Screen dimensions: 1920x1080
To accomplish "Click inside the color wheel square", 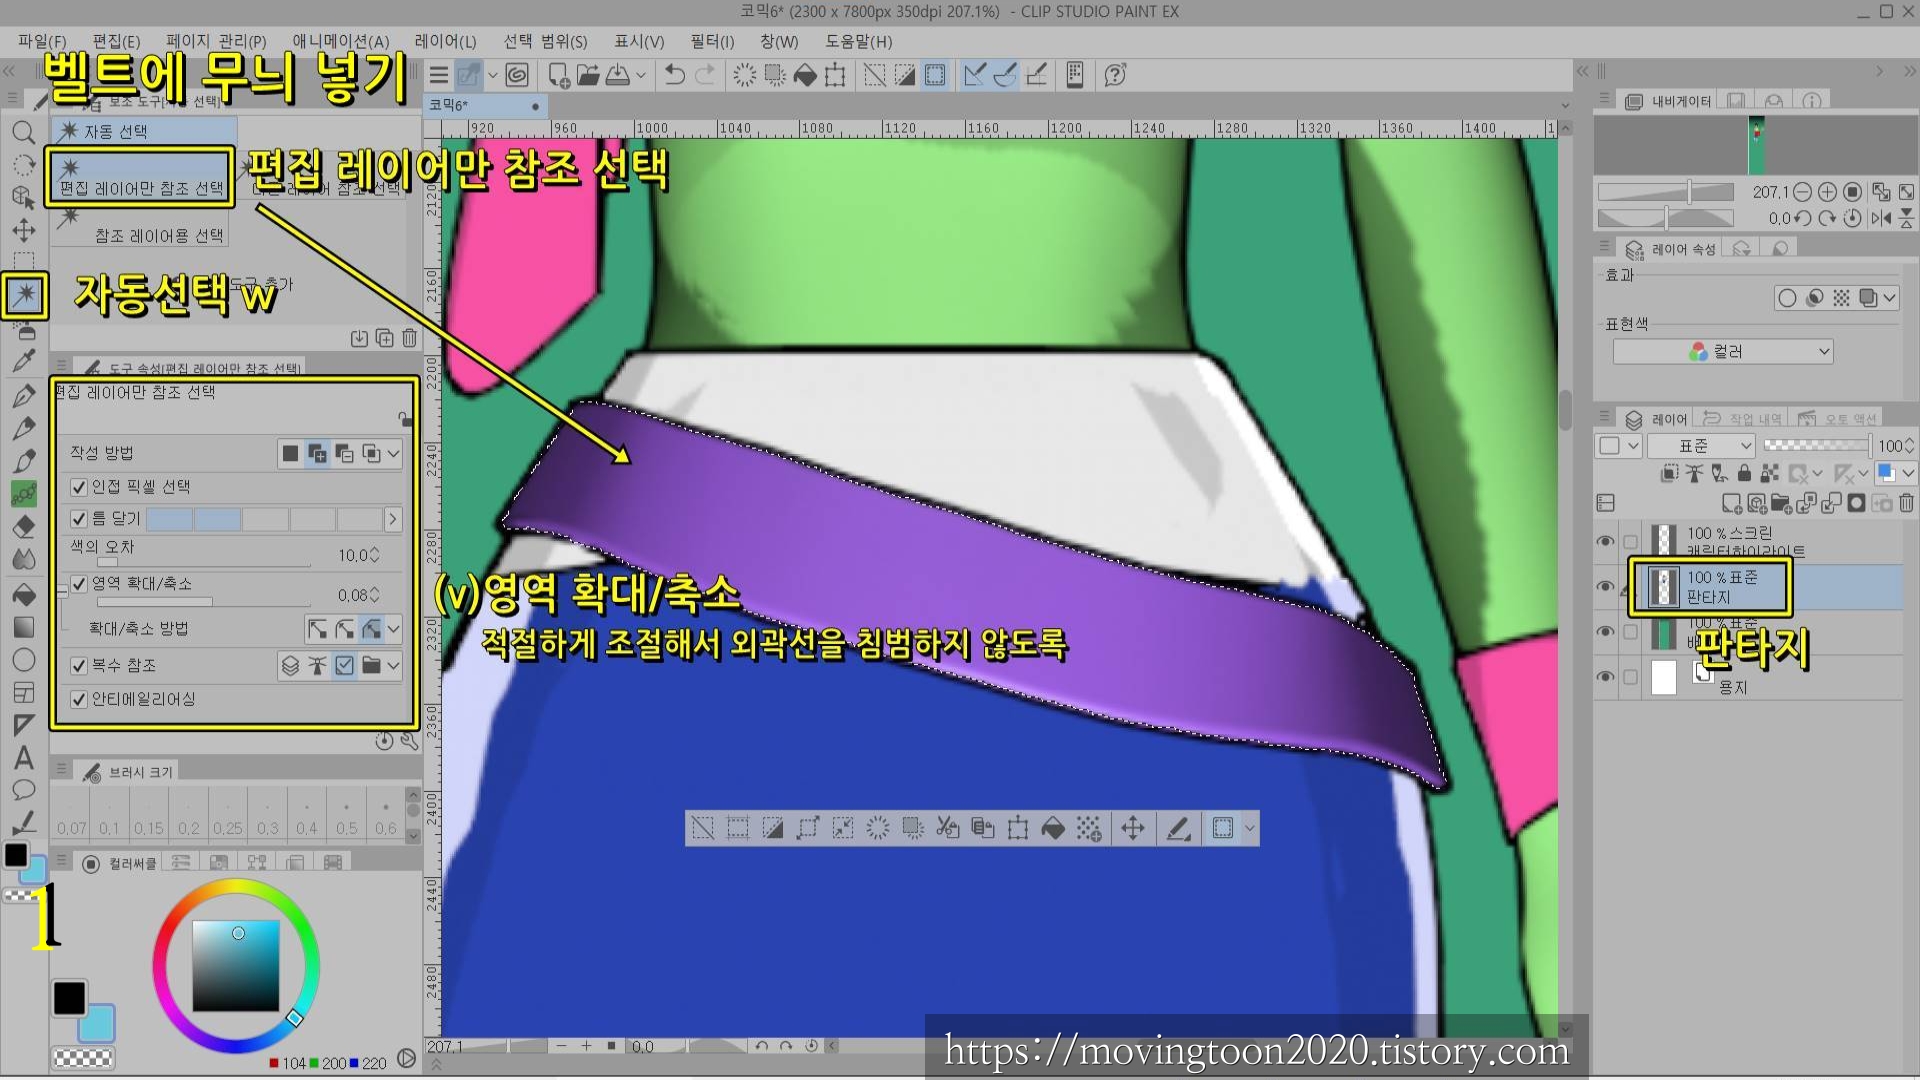I will (235, 965).
